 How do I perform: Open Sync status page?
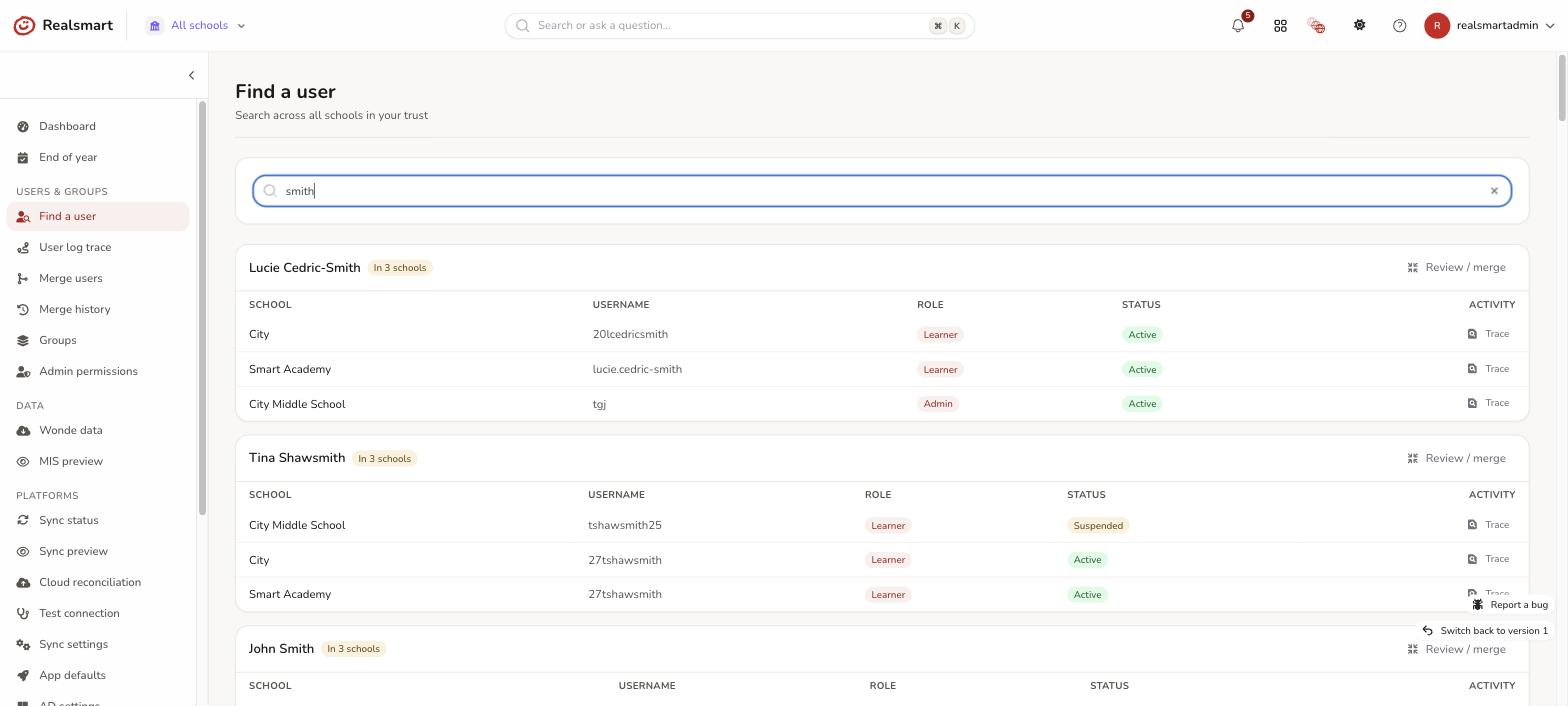pos(97,520)
